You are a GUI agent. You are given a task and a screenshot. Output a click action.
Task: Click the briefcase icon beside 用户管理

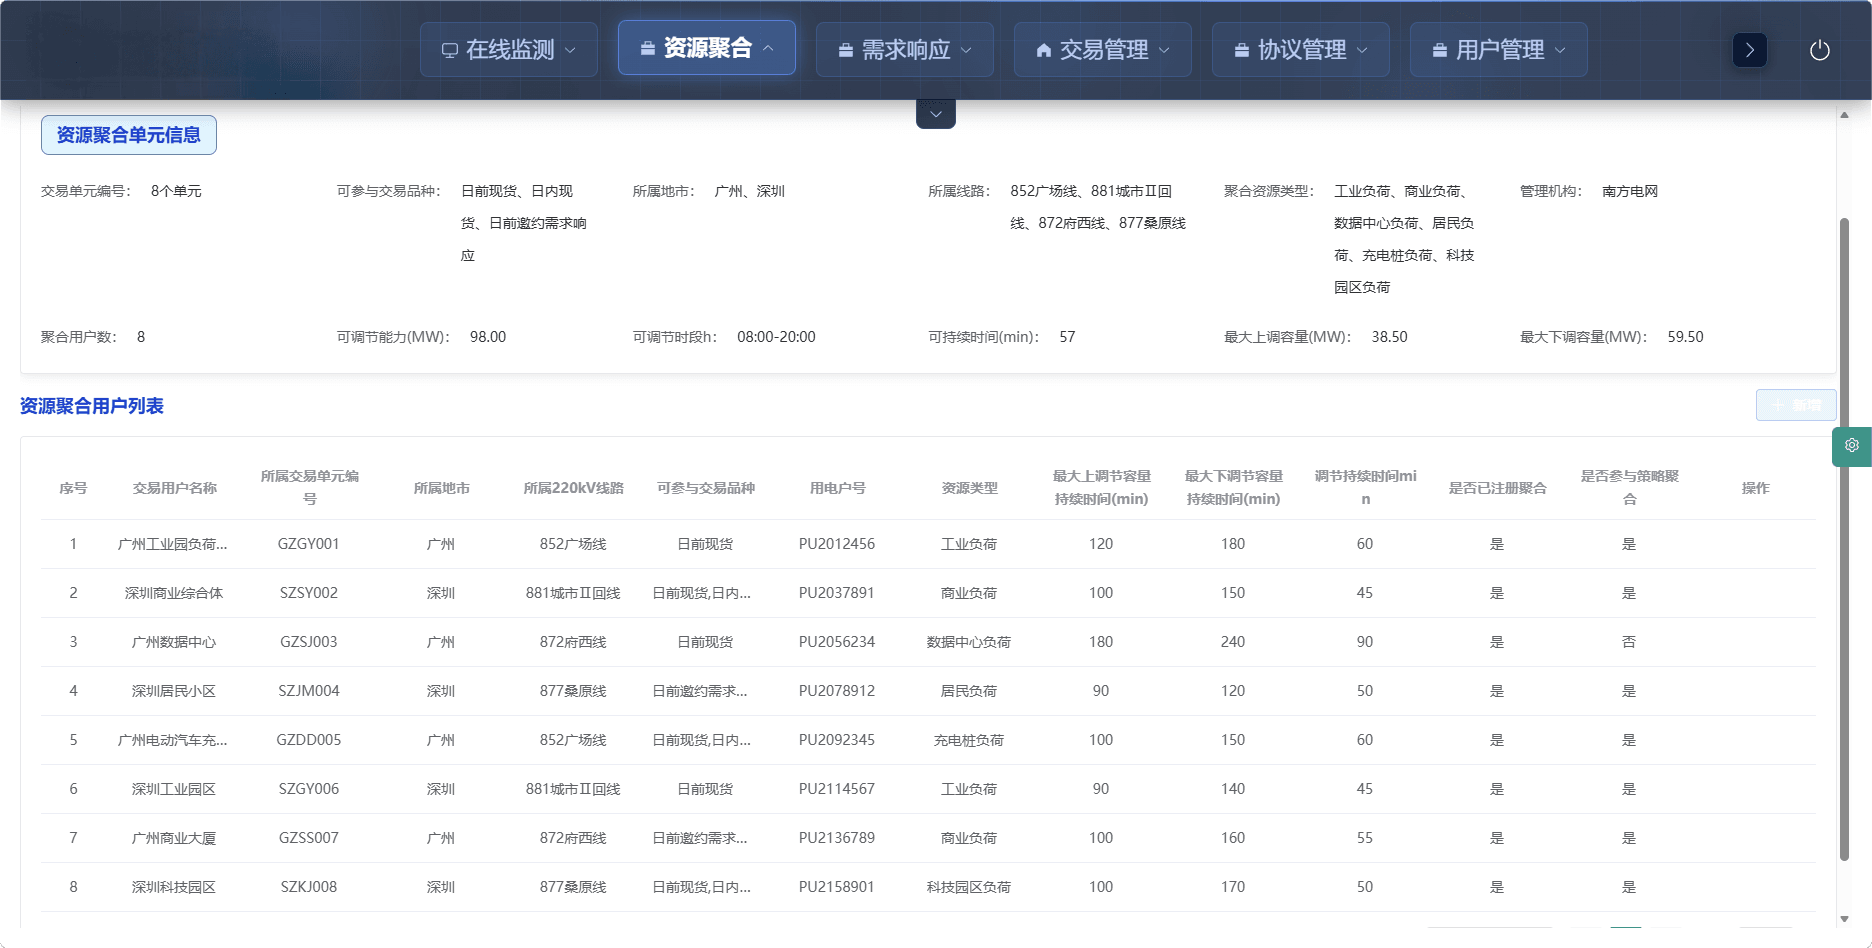[1439, 50]
